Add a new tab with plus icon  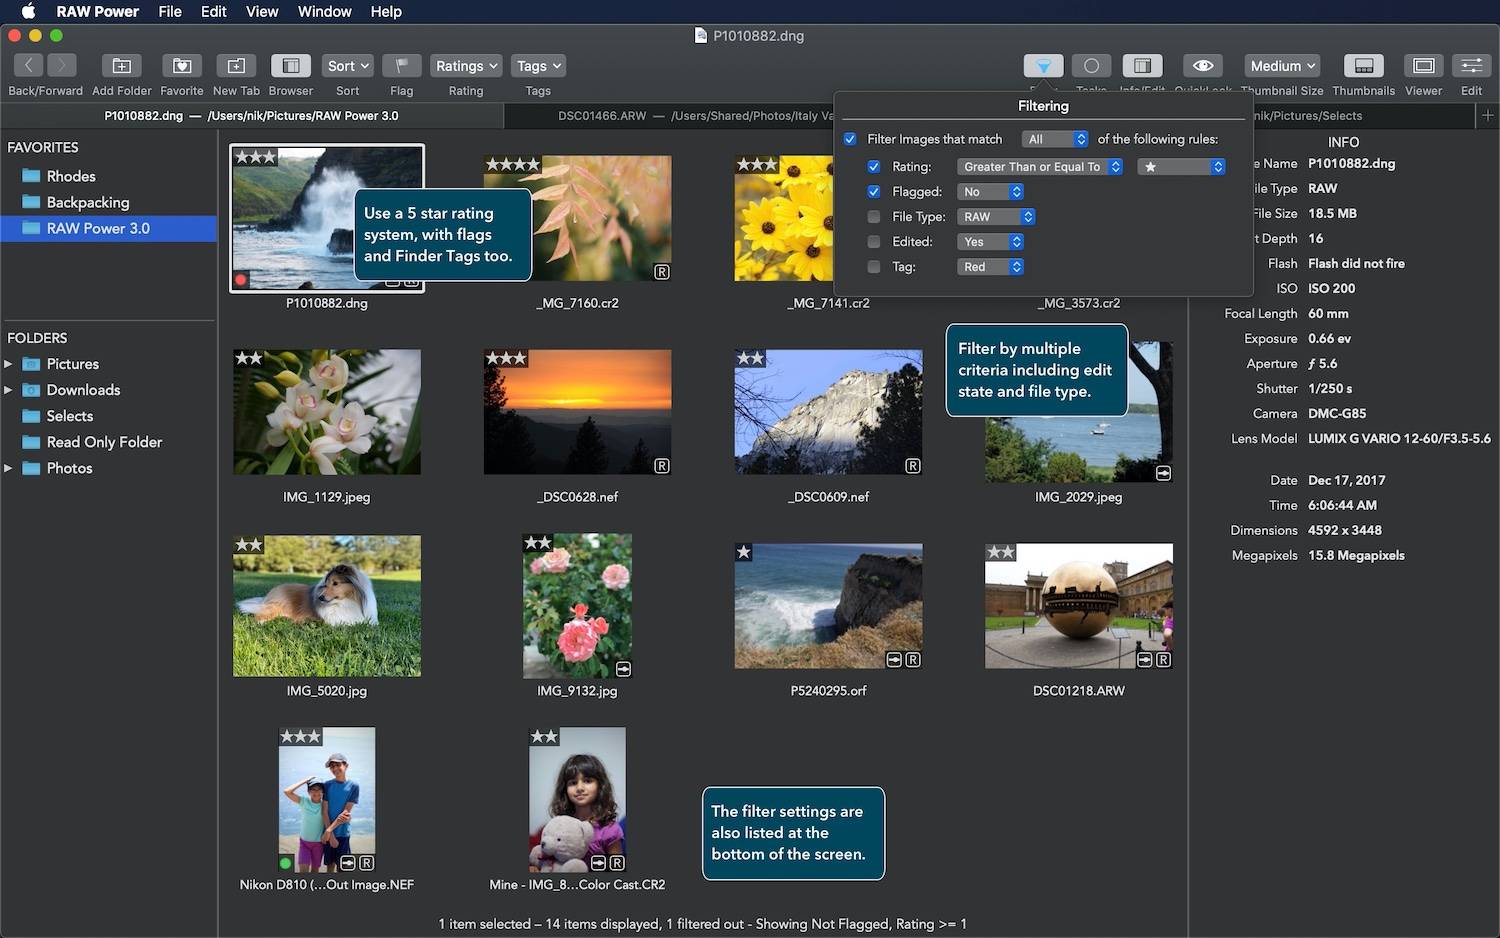[1488, 115]
